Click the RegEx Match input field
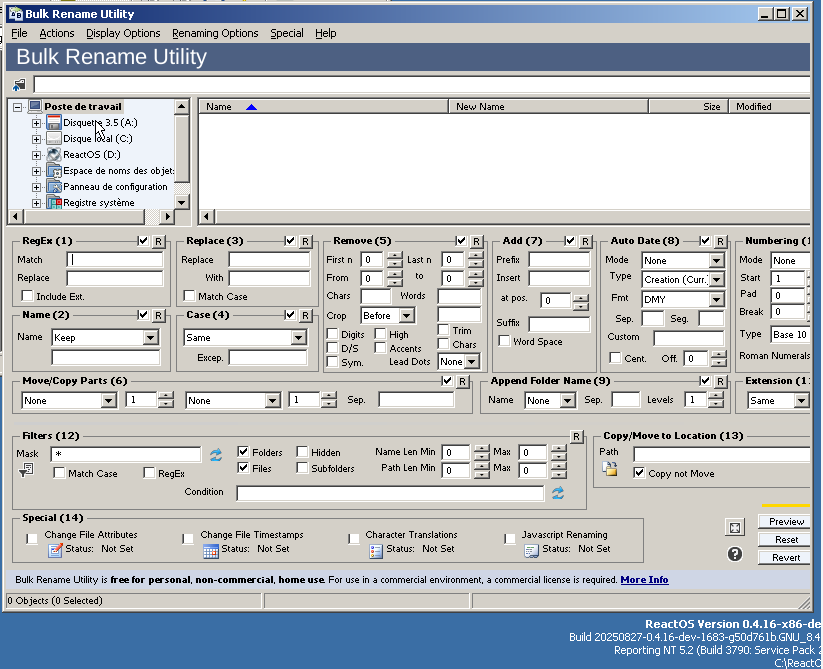823x669 pixels. [115, 260]
